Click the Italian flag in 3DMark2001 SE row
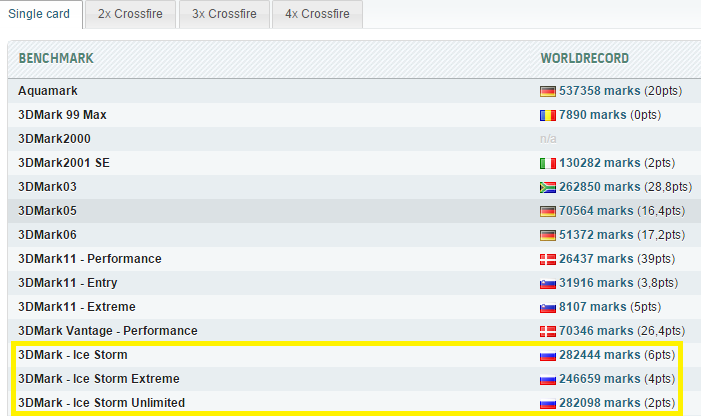Viewport: 701px width, 416px height. 547,163
